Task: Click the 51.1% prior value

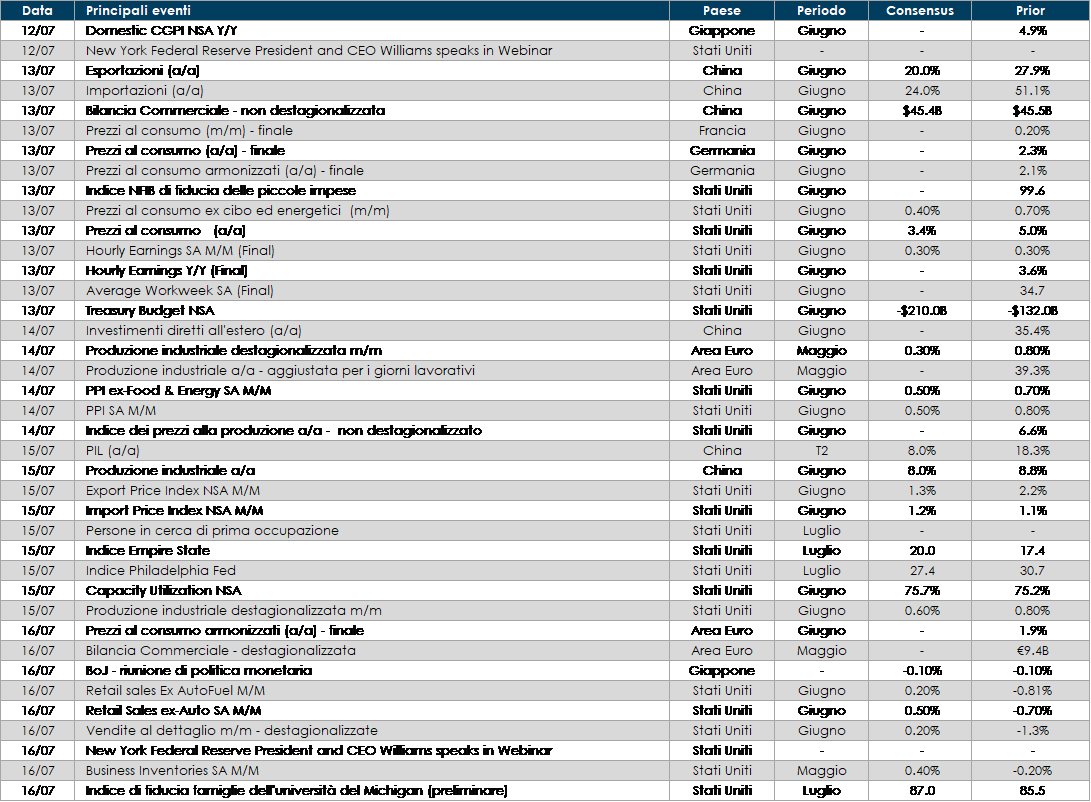Action: (1030, 91)
